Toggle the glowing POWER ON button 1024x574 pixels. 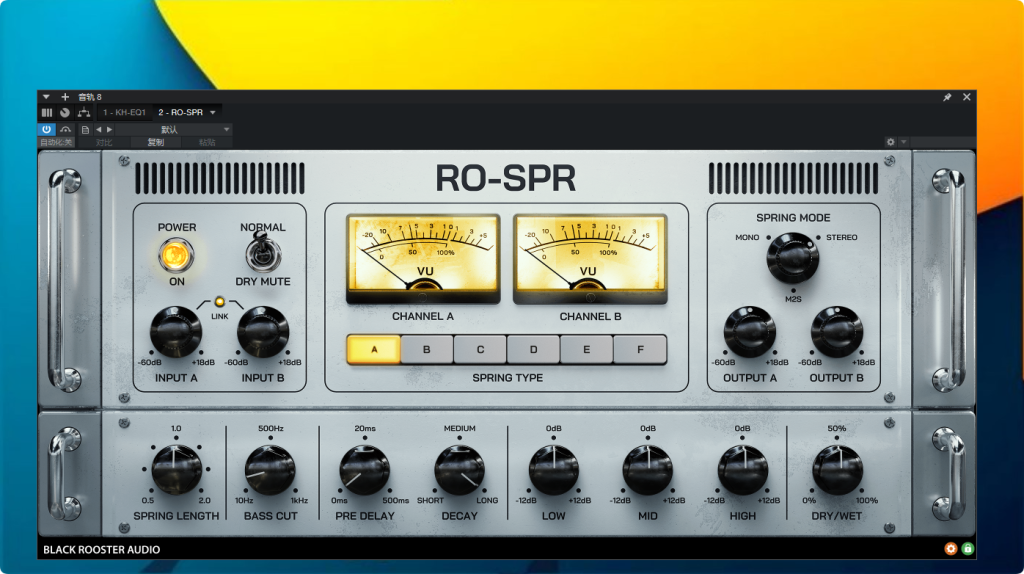coord(176,255)
